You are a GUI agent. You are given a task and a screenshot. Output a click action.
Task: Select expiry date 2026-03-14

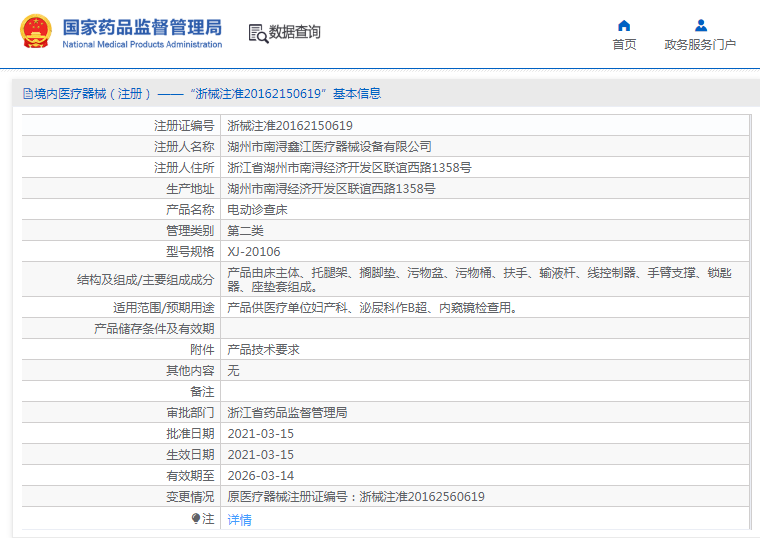pyautogui.click(x=261, y=475)
